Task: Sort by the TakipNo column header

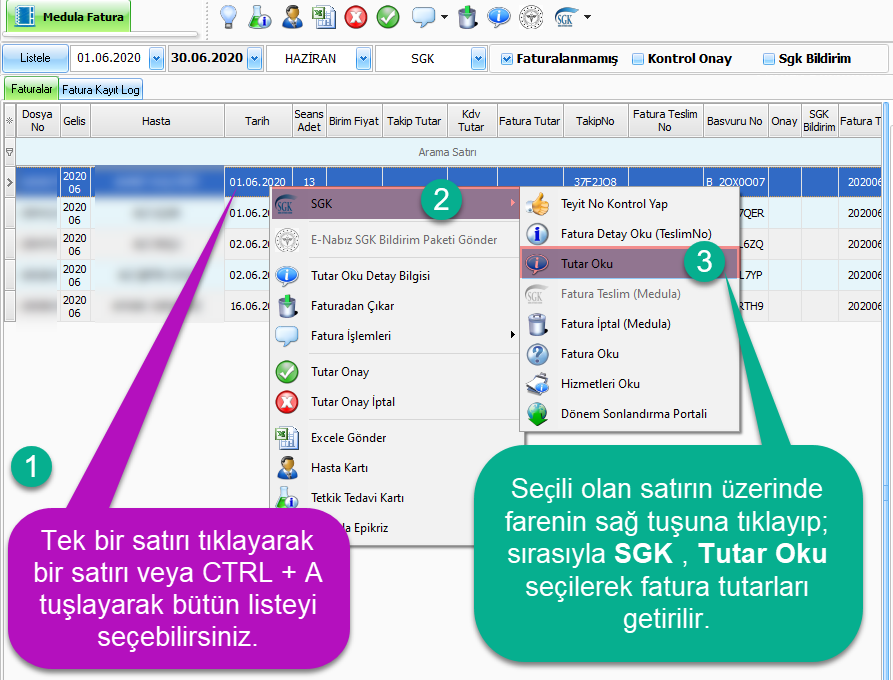Action: point(595,121)
